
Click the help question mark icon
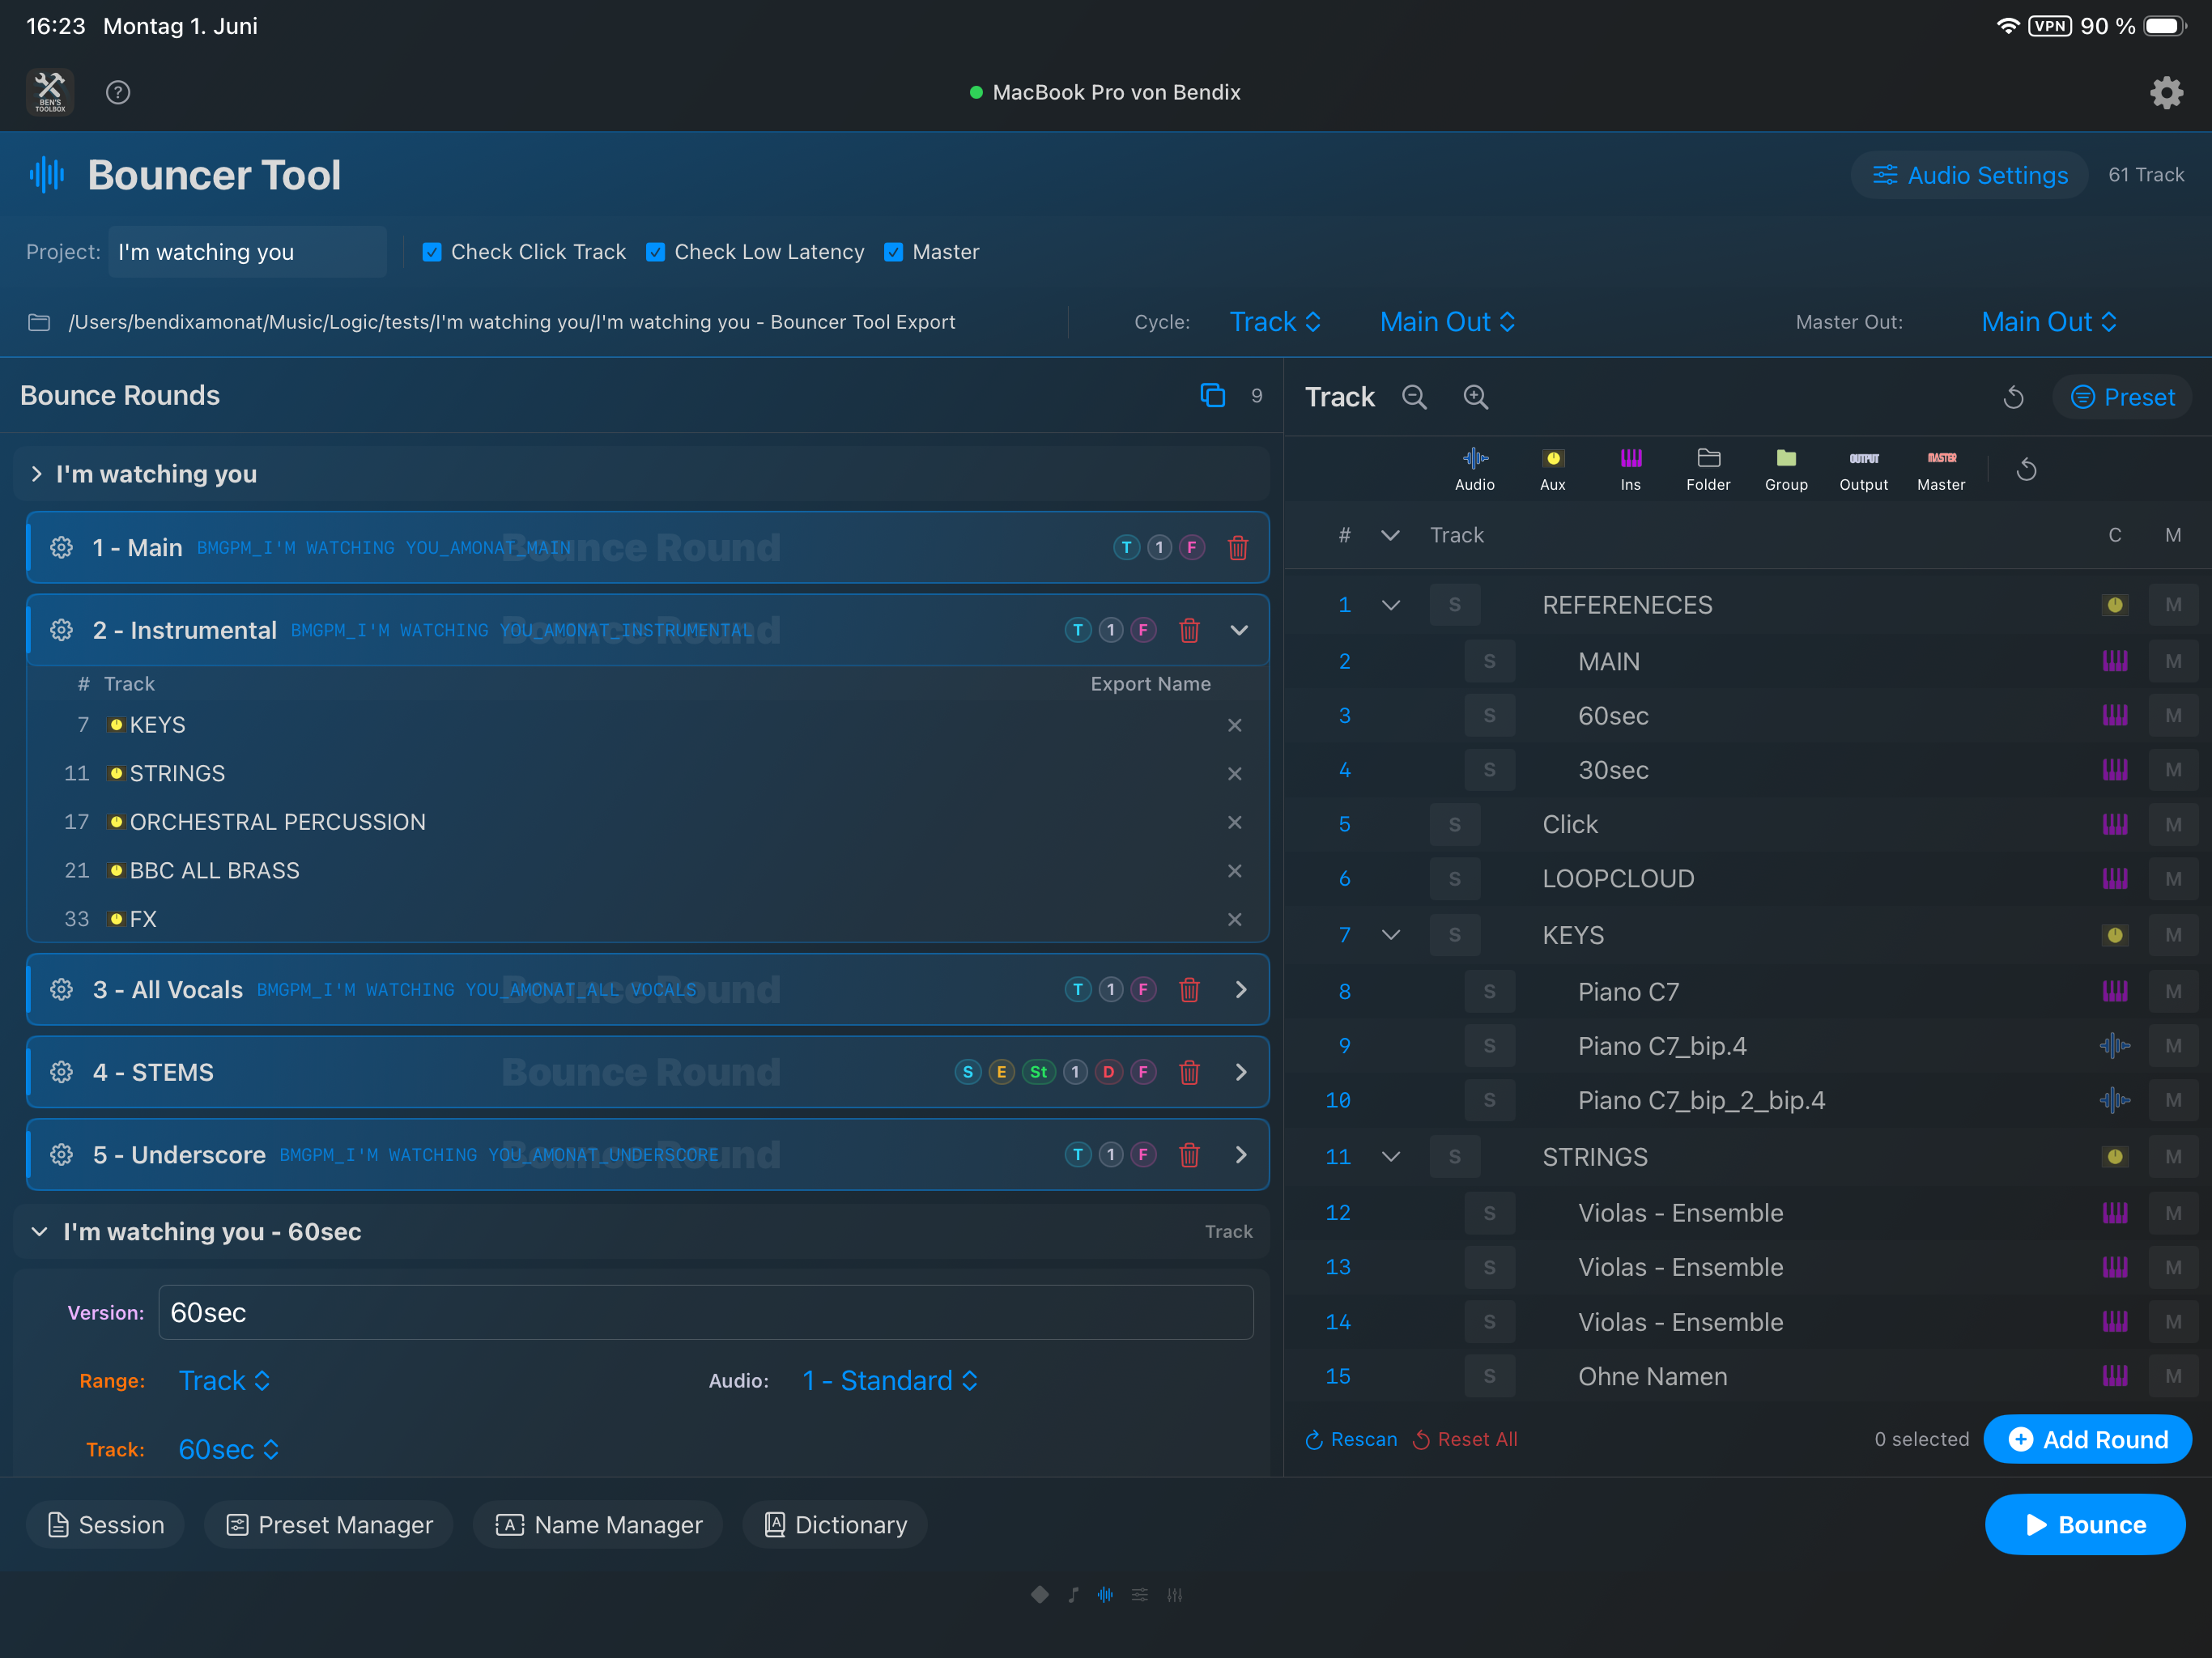(x=118, y=92)
